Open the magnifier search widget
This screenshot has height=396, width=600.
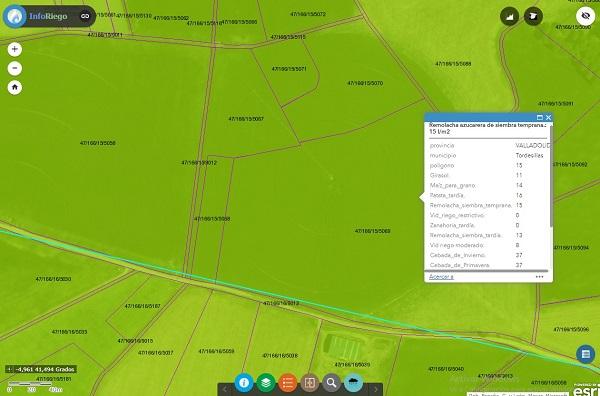[331, 383]
